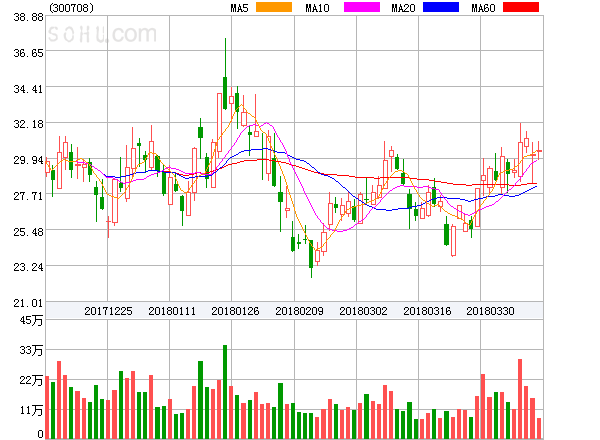Click the 20180126 date label

click(x=235, y=311)
